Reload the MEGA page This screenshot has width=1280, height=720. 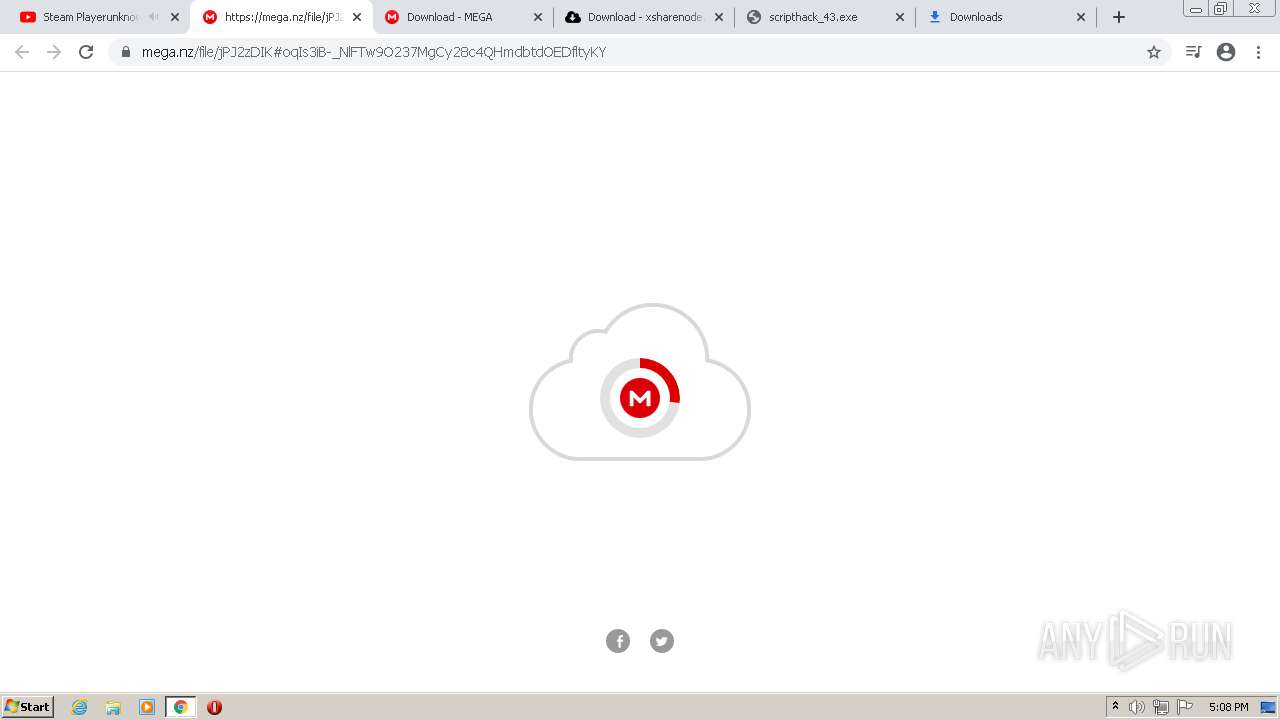click(x=86, y=52)
